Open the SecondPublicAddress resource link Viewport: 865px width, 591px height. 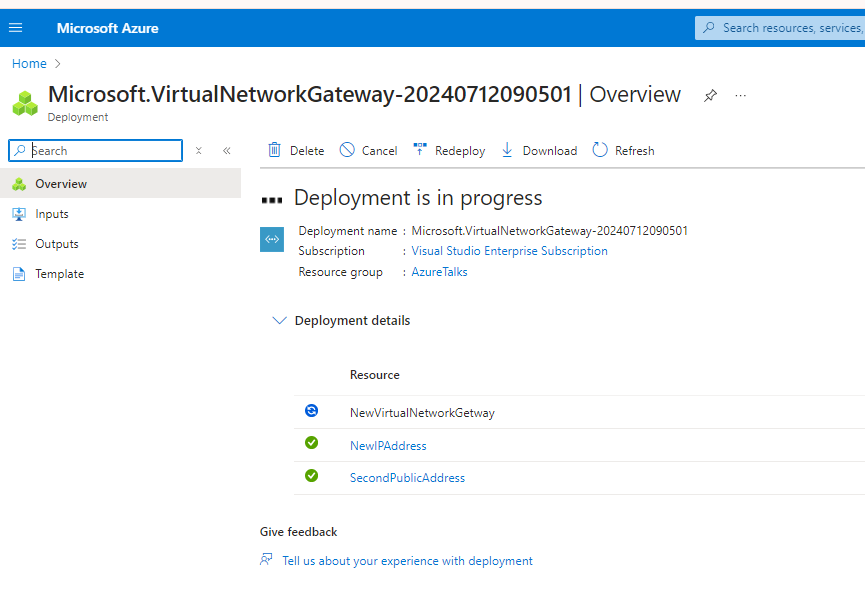407,477
